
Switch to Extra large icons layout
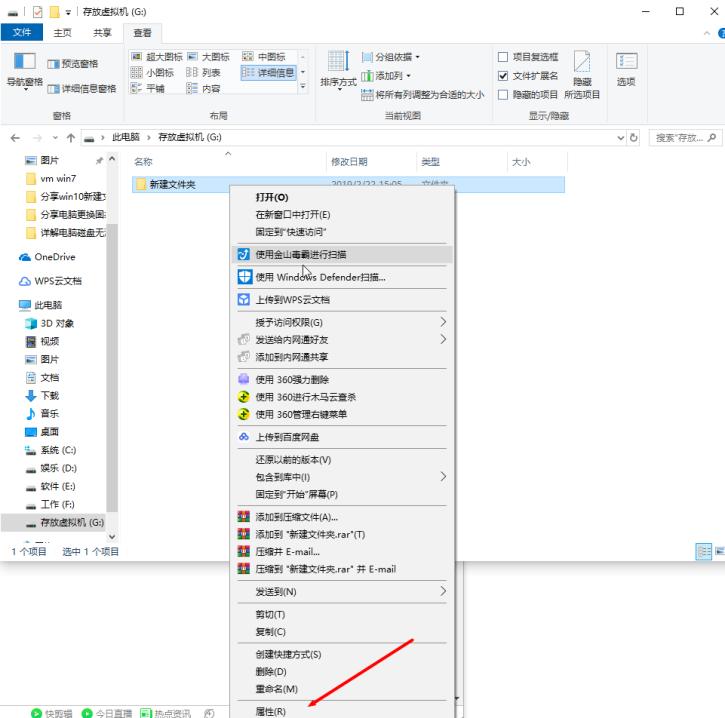[x=157, y=57]
